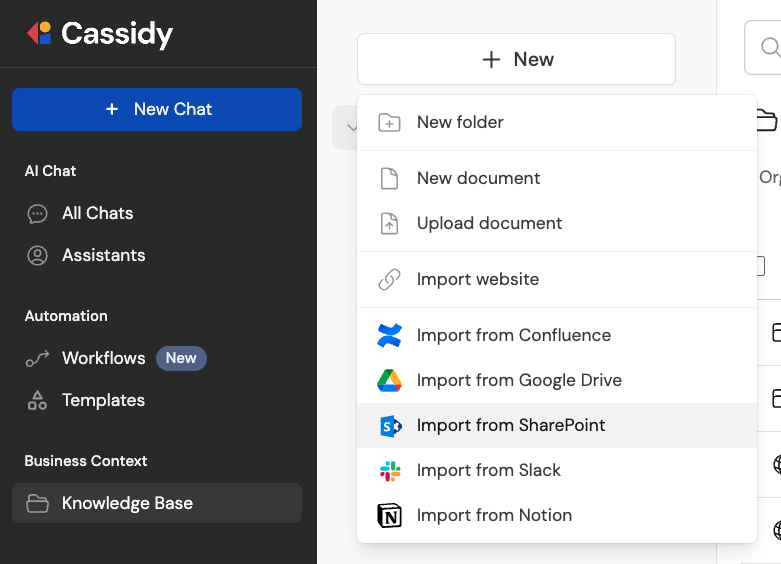Select Upload document
Image resolution: width=781 pixels, height=564 pixels.
click(x=557, y=223)
